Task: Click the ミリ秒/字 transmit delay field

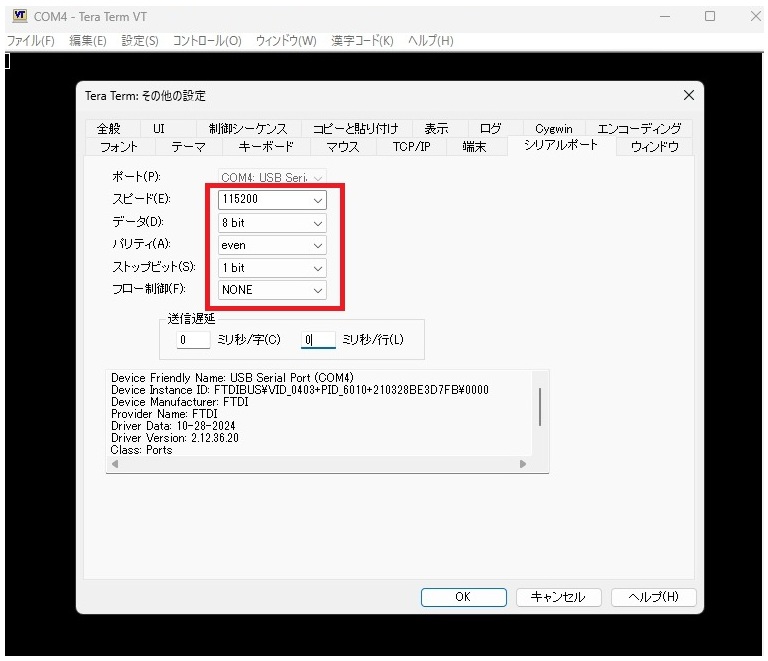Action: 193,340
